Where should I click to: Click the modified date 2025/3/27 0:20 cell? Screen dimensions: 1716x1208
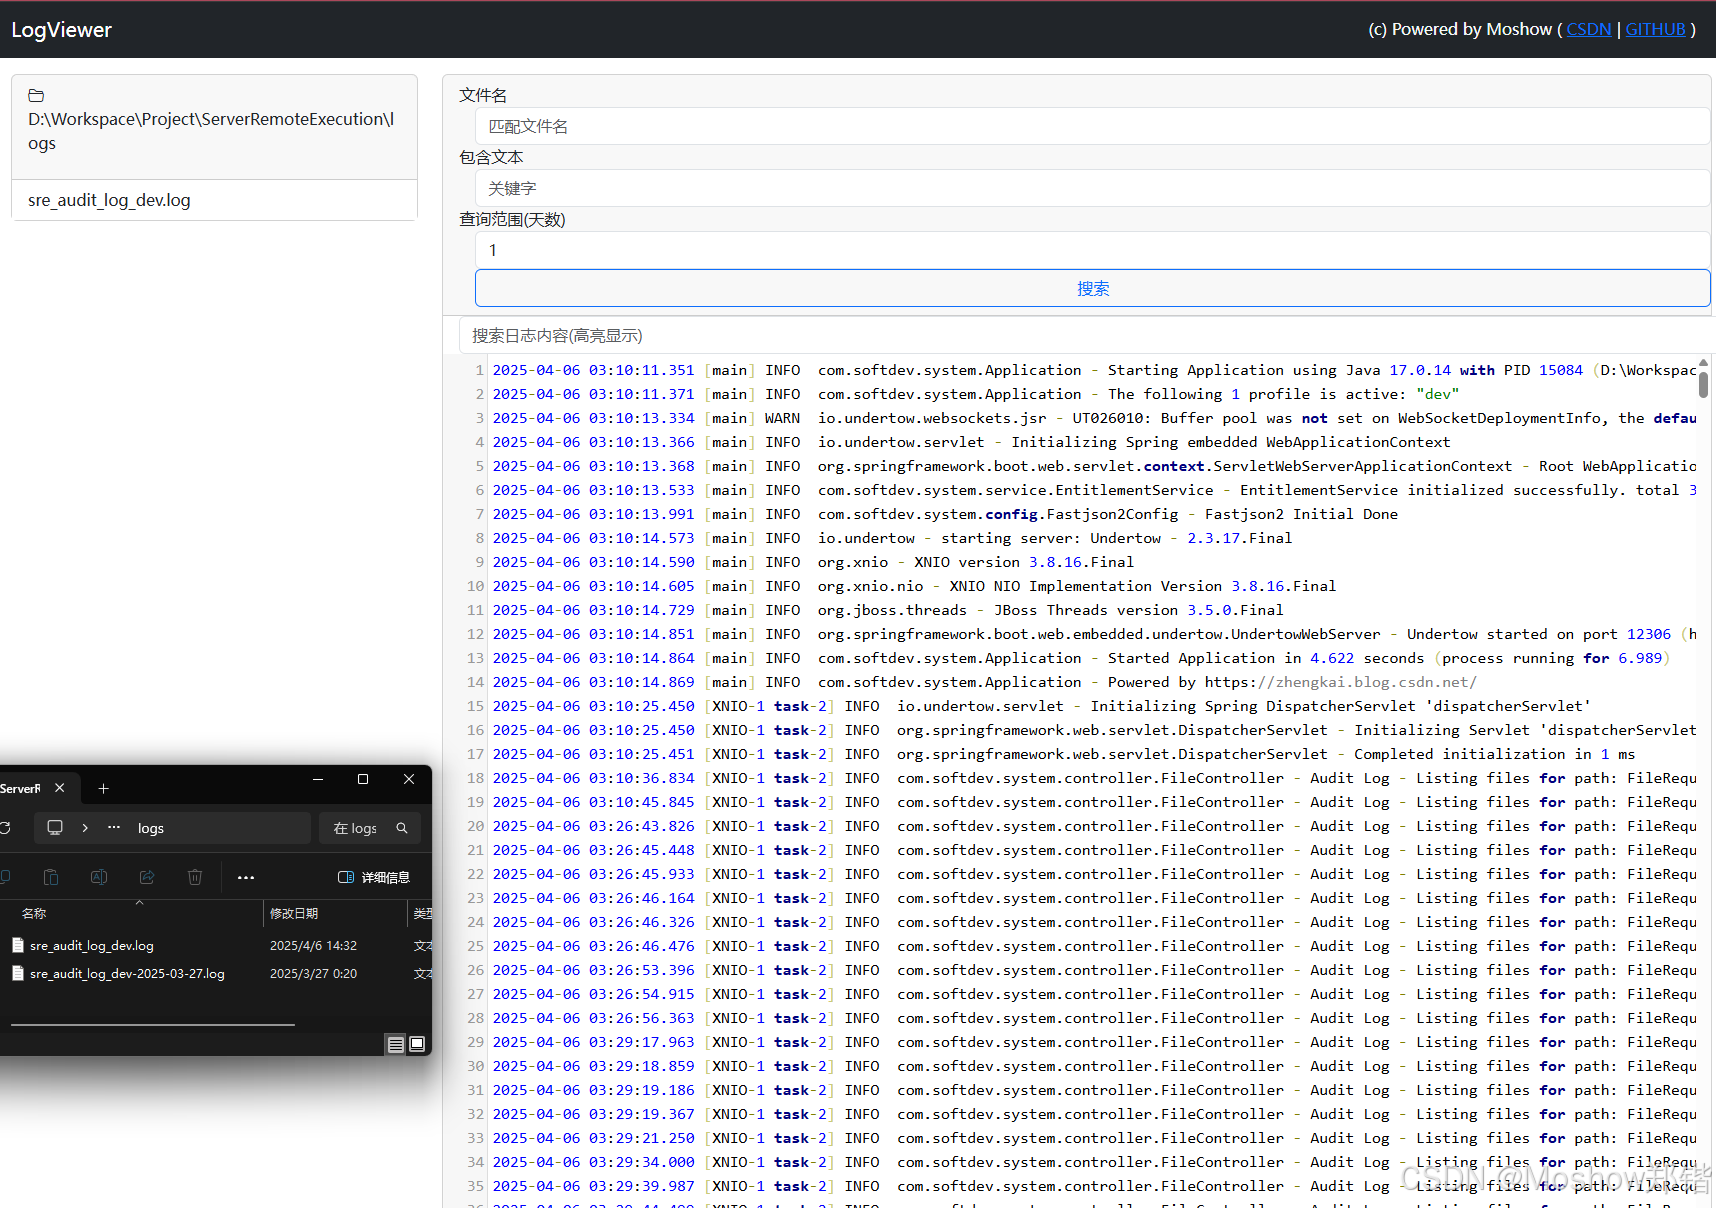313,973
